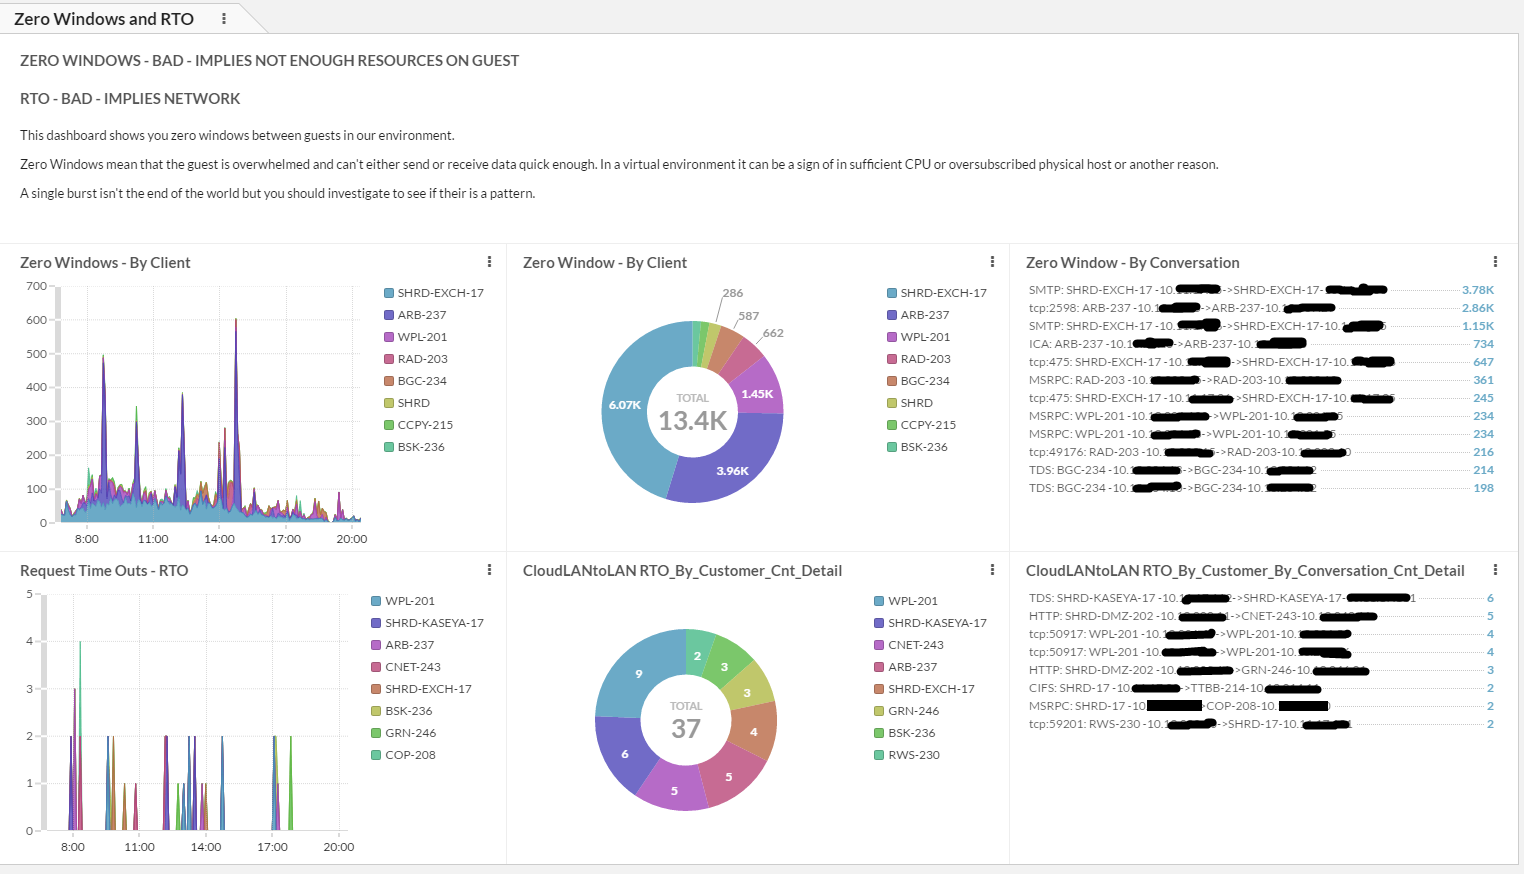
Task: Open the 361 count for MSRPC RAD-203 conversation
Action: (1483, 380)
